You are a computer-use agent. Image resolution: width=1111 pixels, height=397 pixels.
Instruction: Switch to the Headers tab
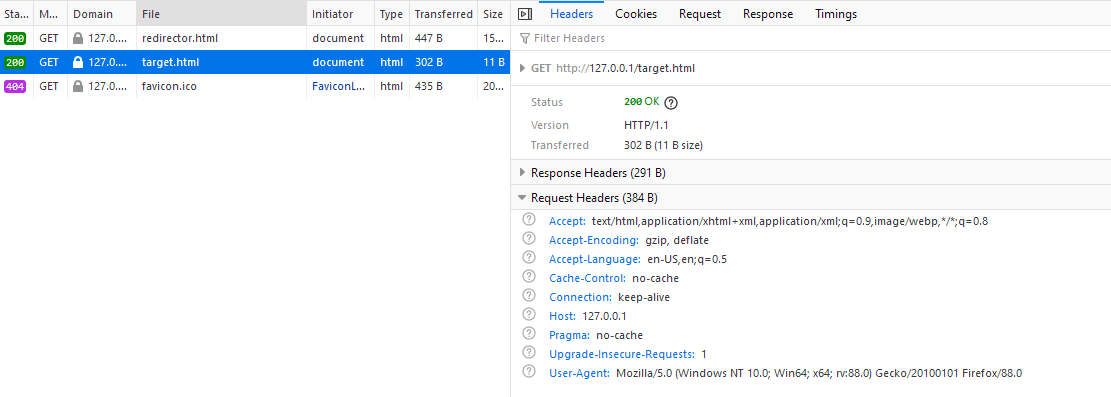click(x=572, y=13)
